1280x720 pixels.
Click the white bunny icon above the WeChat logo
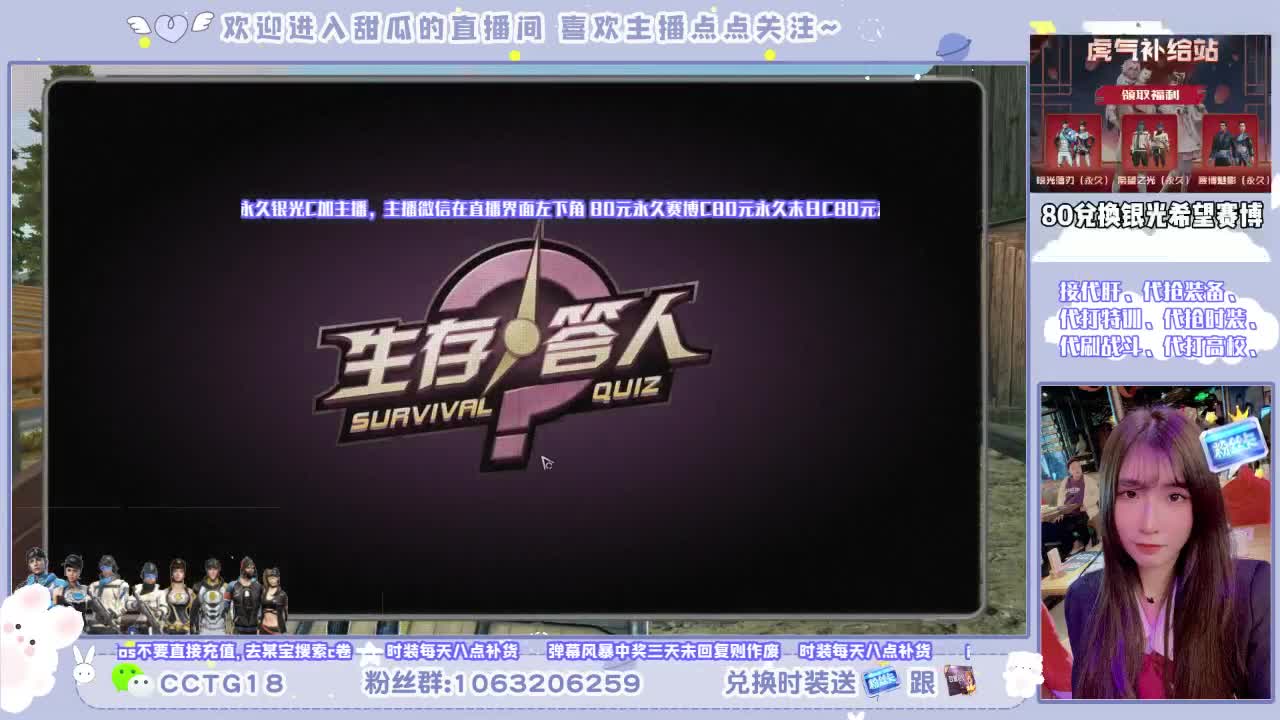pyautogui.click(x=85, y=663)
